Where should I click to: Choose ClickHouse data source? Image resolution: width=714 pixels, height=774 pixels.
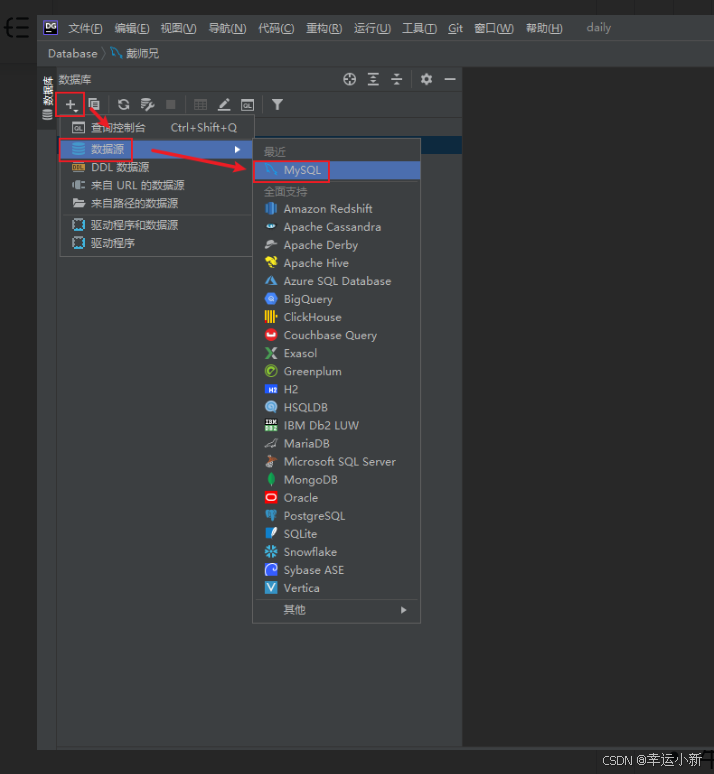point(337,317)
